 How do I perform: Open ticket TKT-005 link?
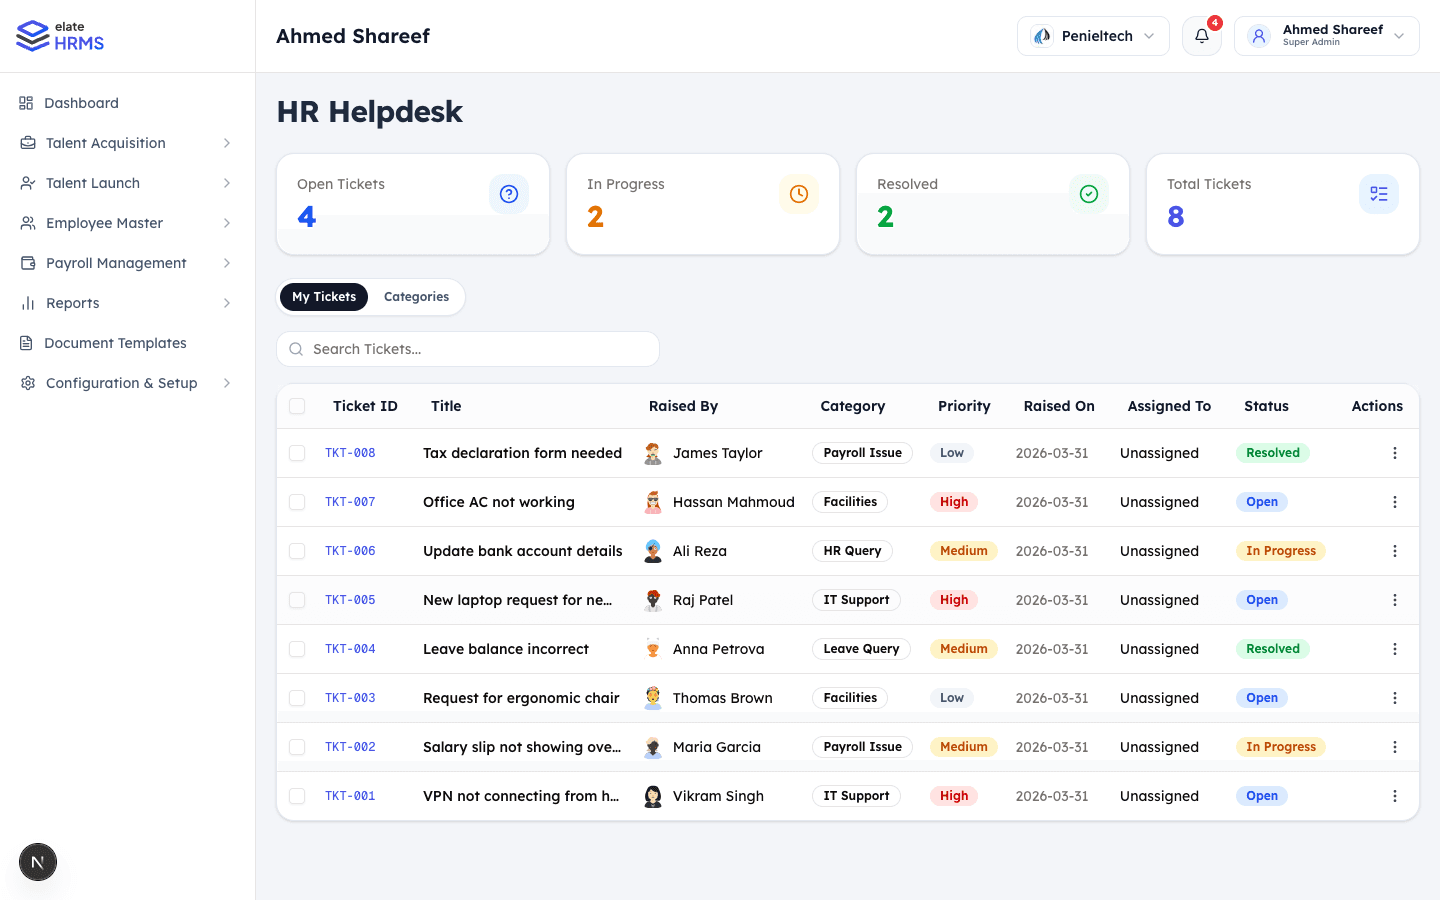click(x=350, y=599)
